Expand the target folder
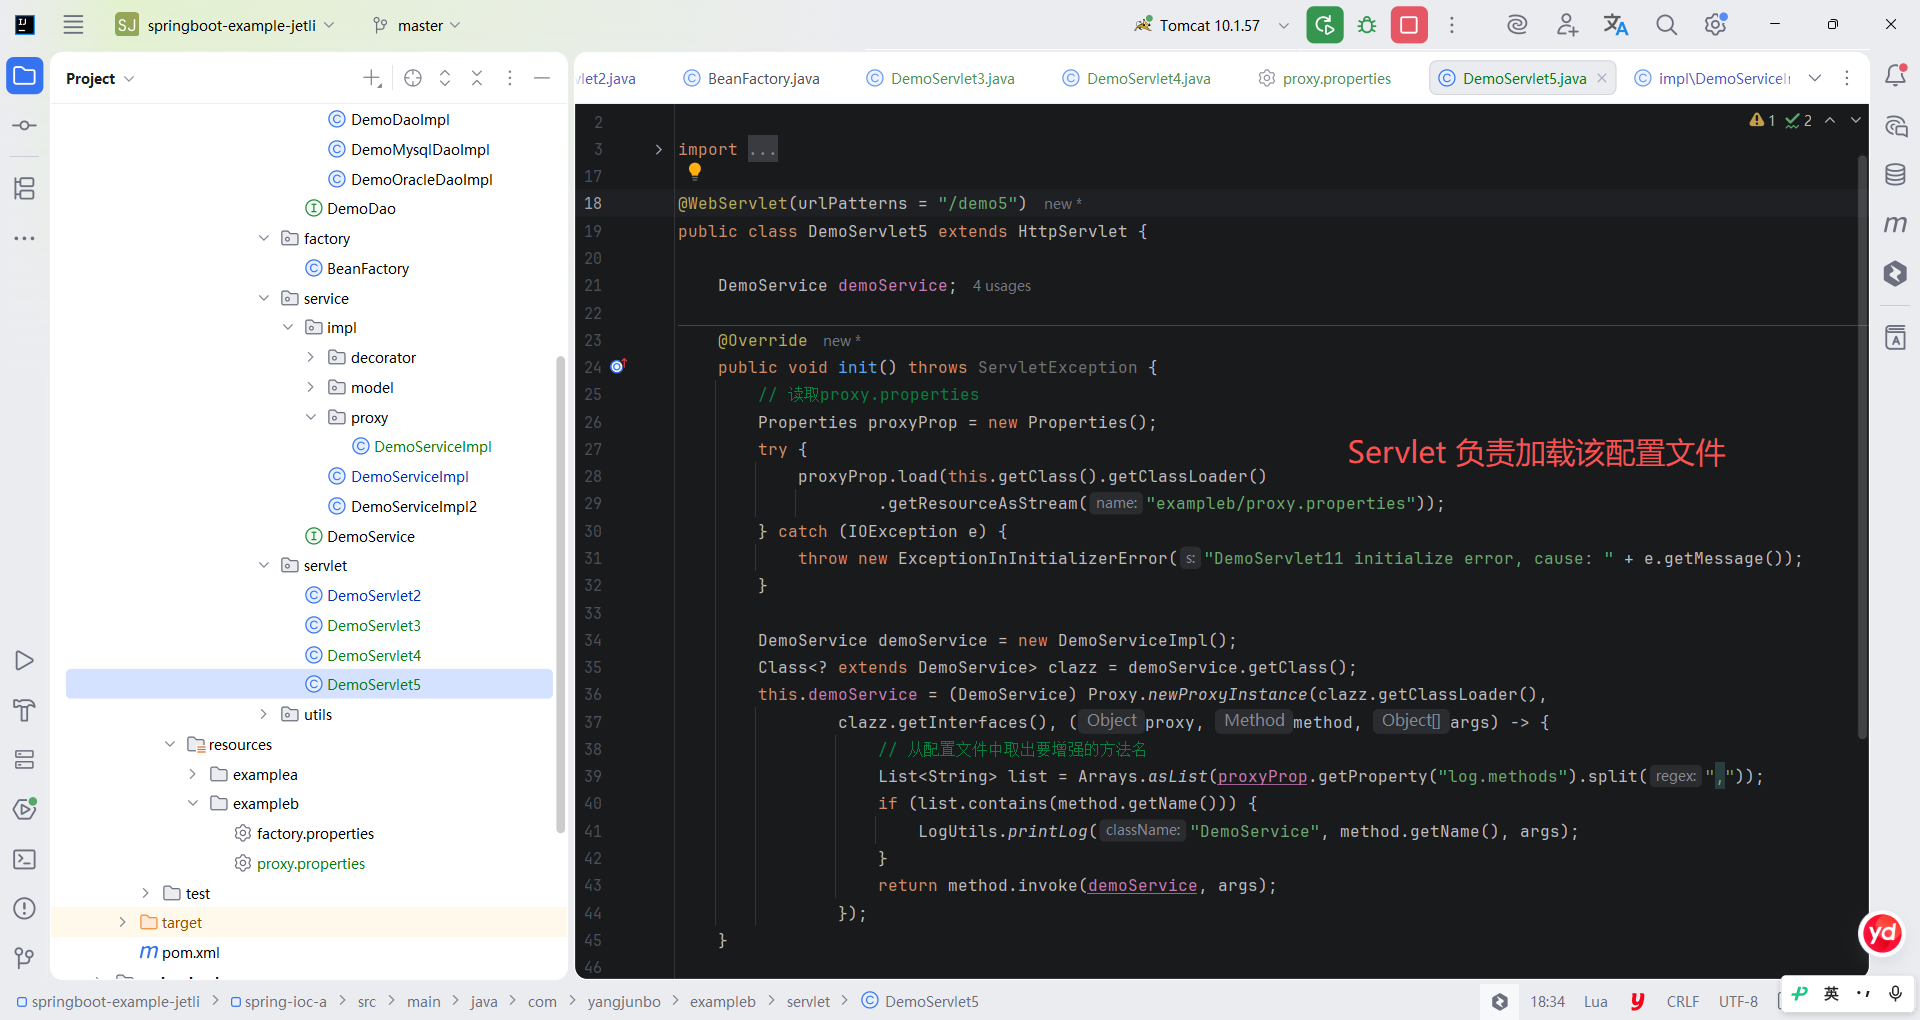This screenshot has width=1920, height=1020. click(x=123, y=922)
